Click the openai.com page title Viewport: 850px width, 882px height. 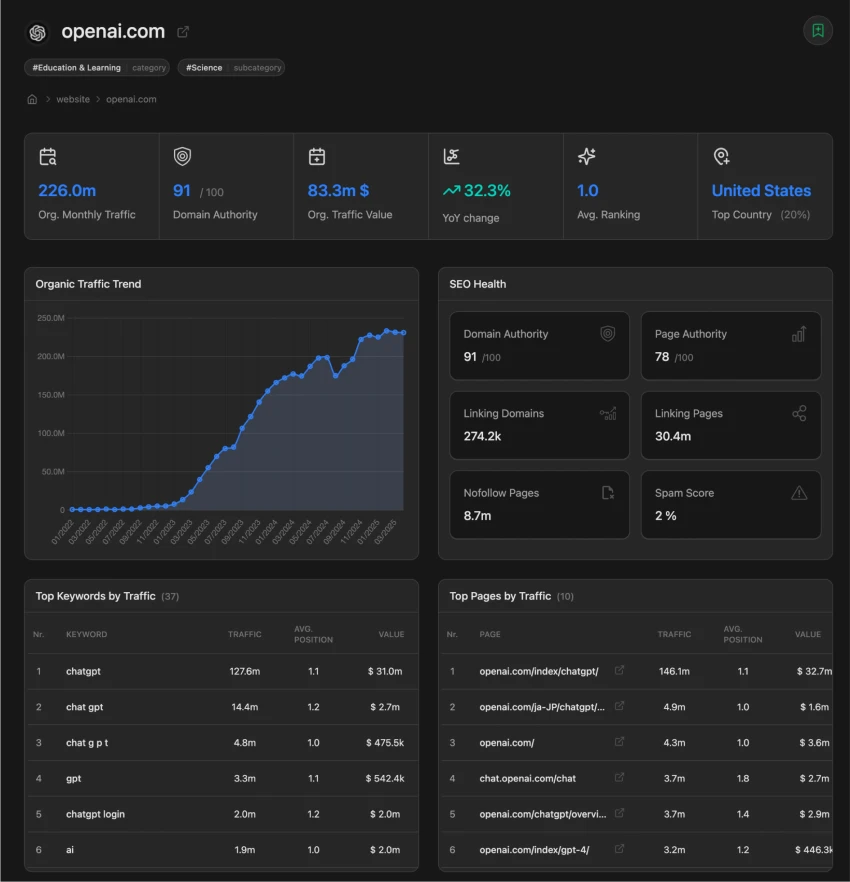point(113,32)
